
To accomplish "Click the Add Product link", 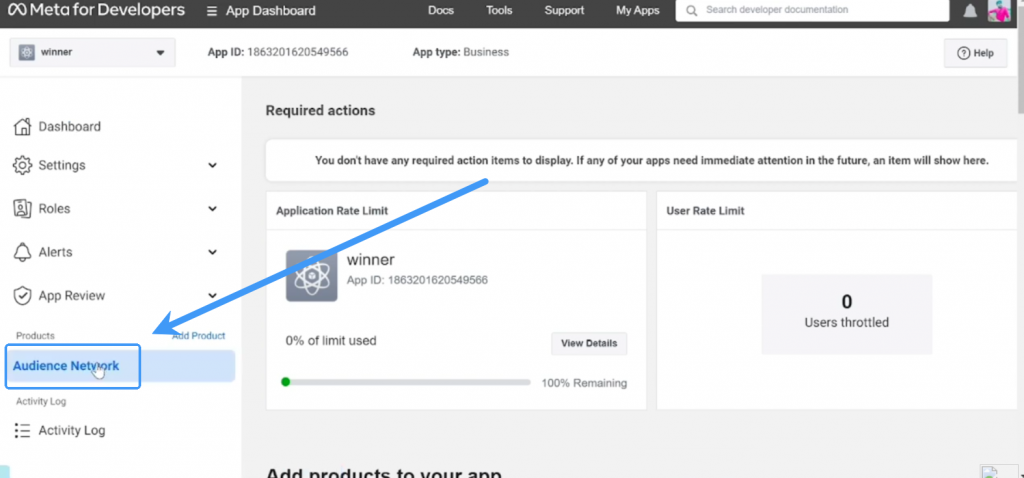I will (199, 336).
